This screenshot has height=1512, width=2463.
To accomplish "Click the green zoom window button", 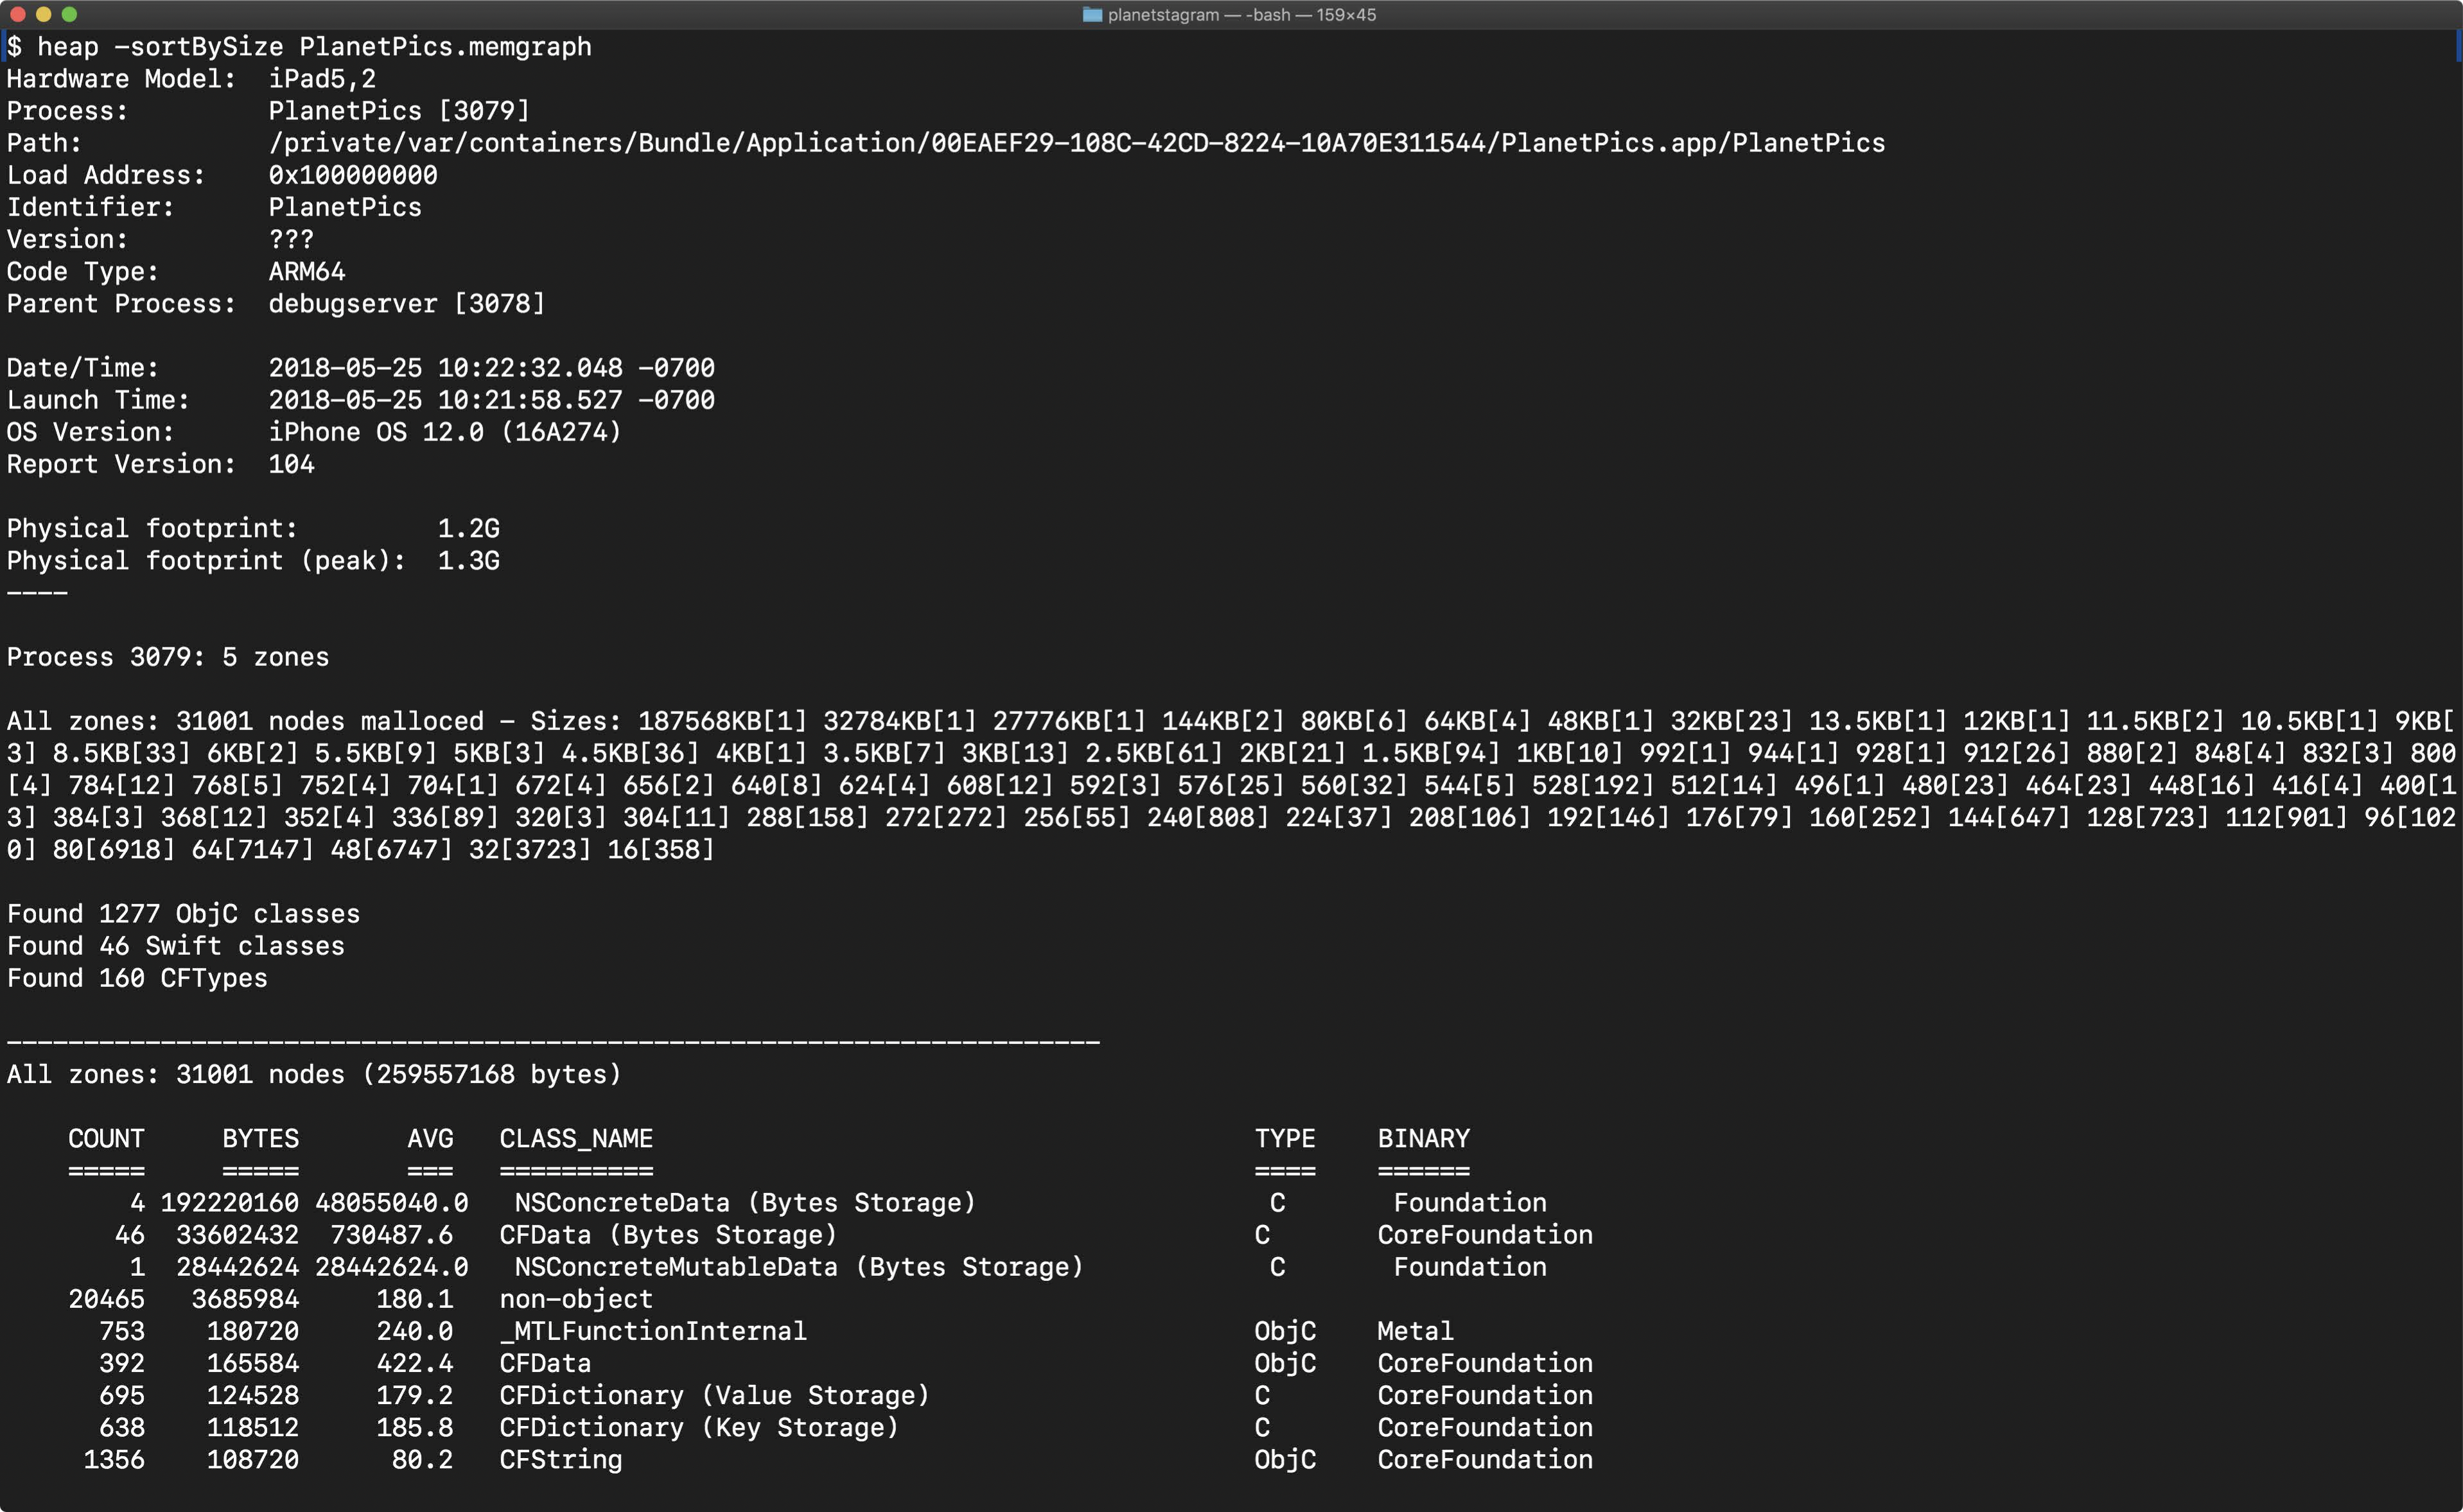I will [x=69, y=14].
